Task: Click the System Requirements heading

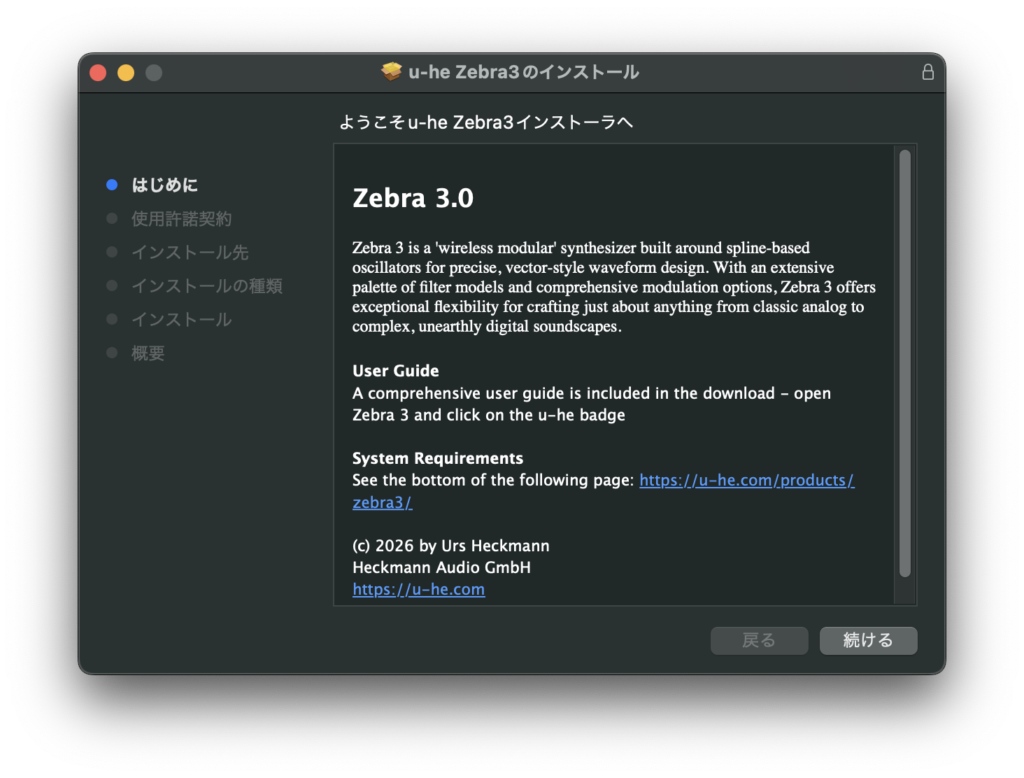Action: click(x=437, y=458)
